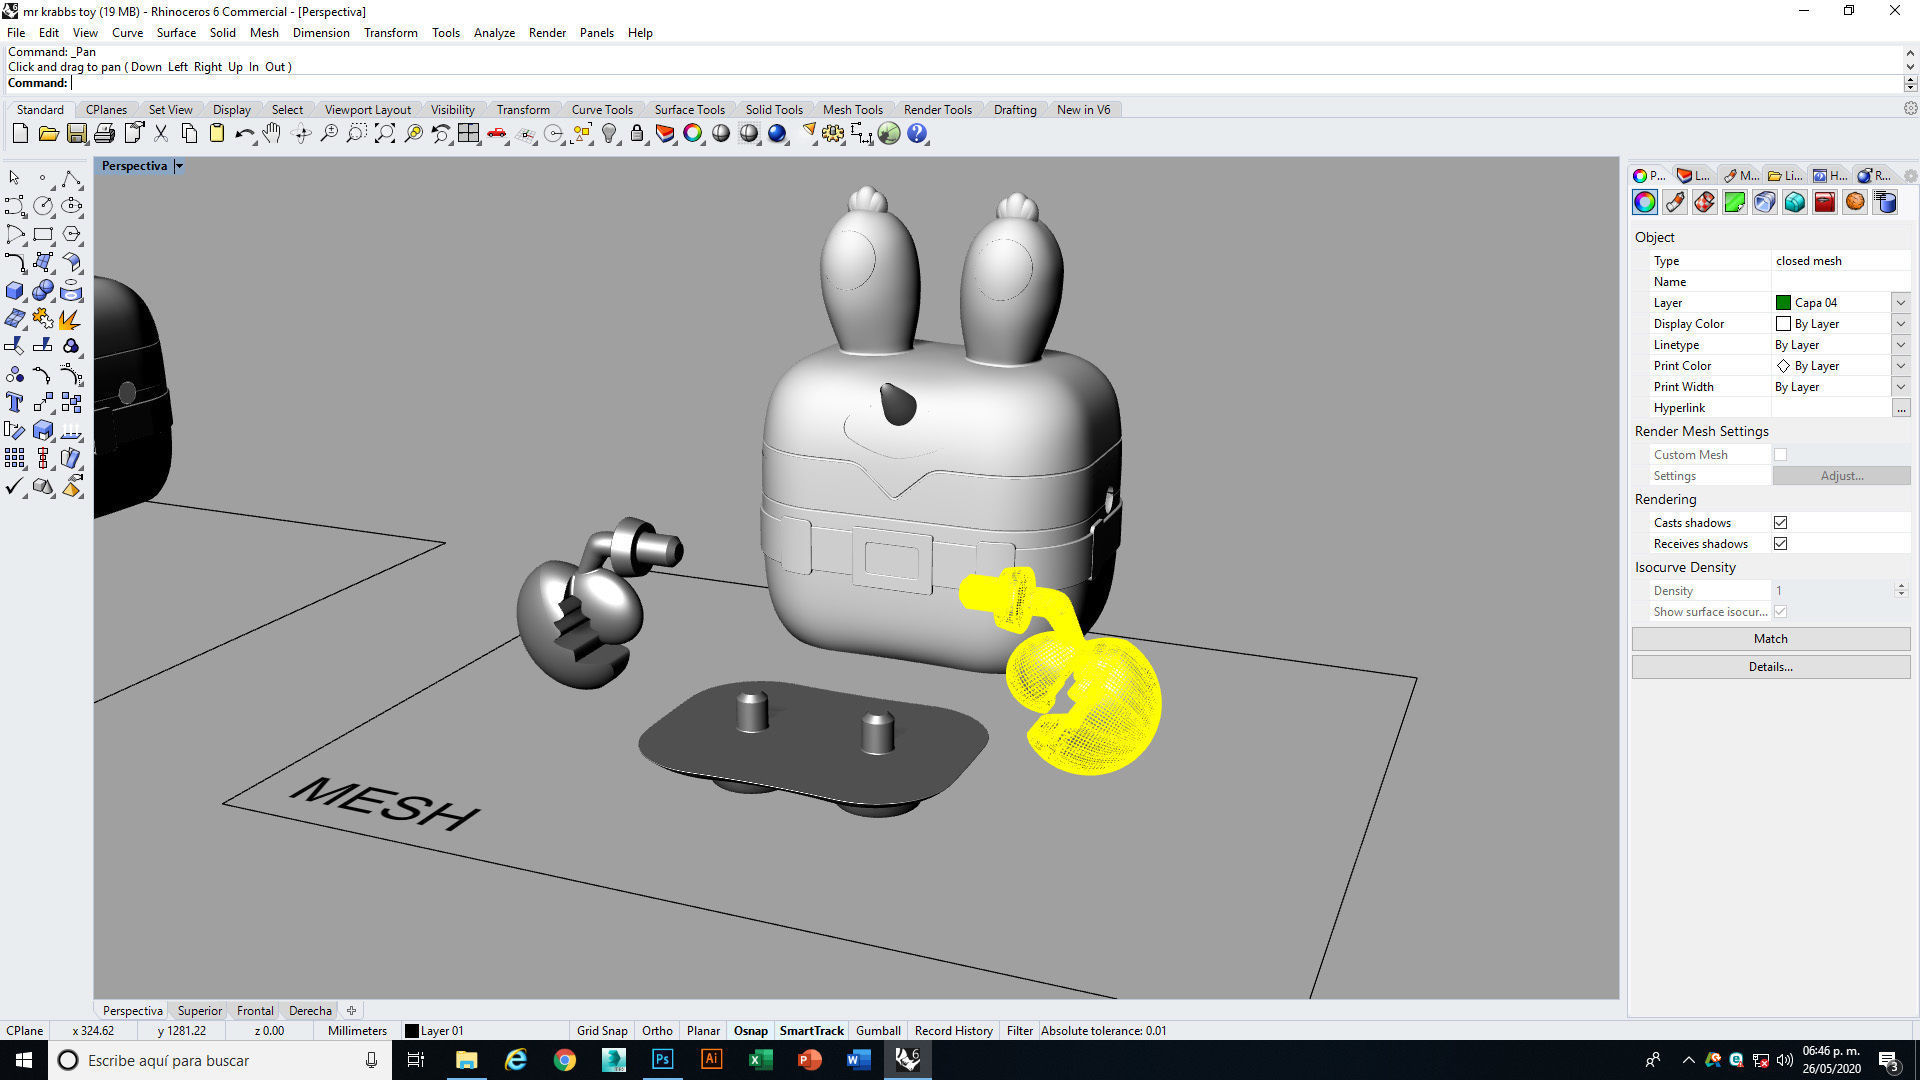Switch to the Mesh Tools toolbar tab

tap(852, 110)
